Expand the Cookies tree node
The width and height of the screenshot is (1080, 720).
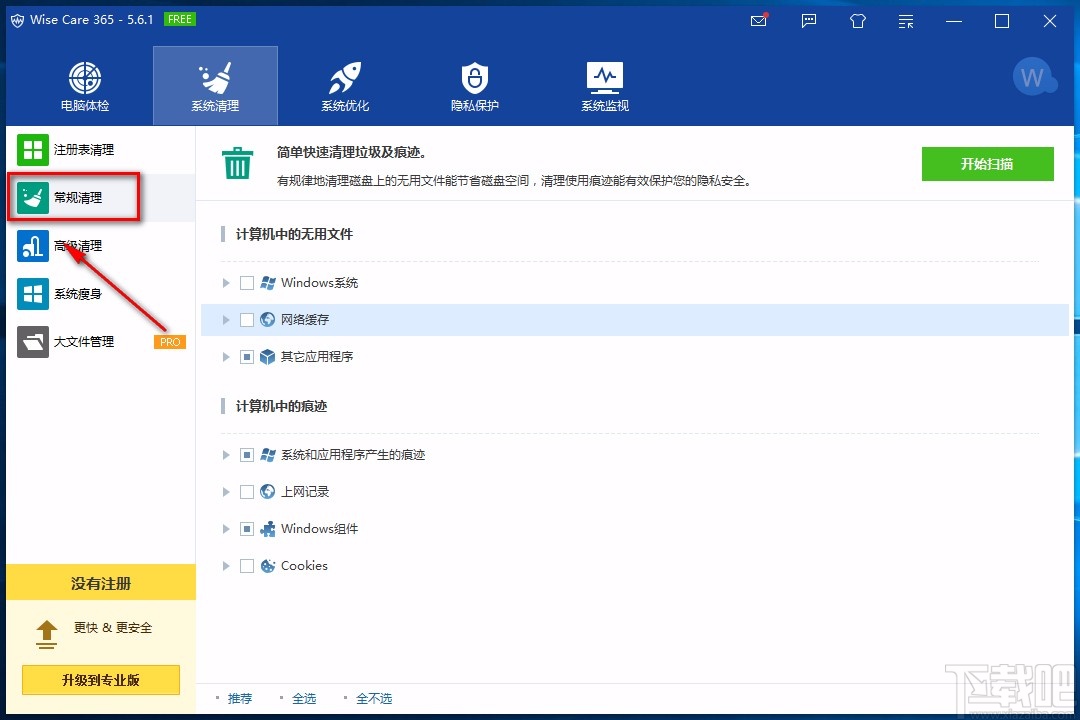click(226, 566)
